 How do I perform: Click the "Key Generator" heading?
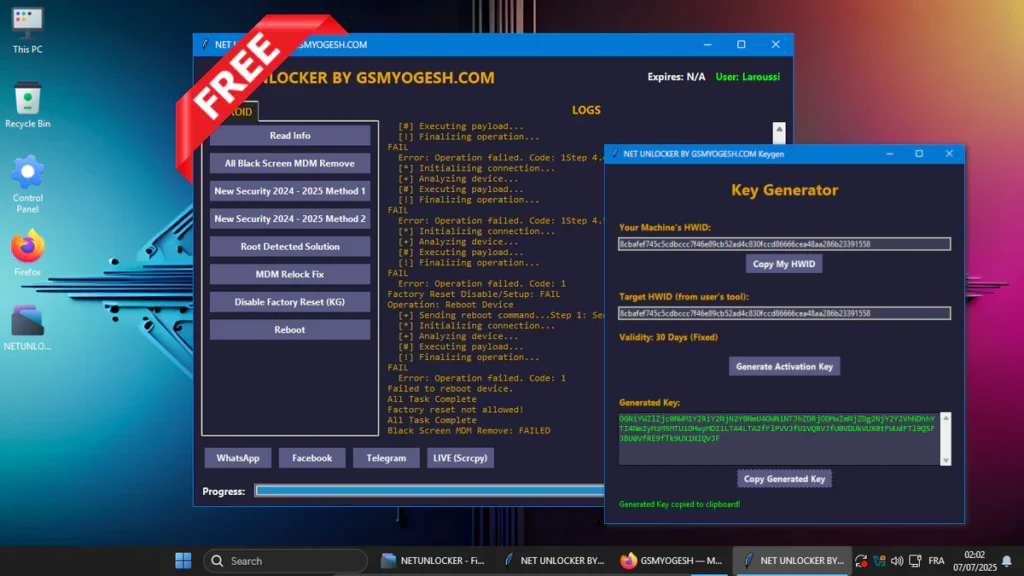point(784,190)
